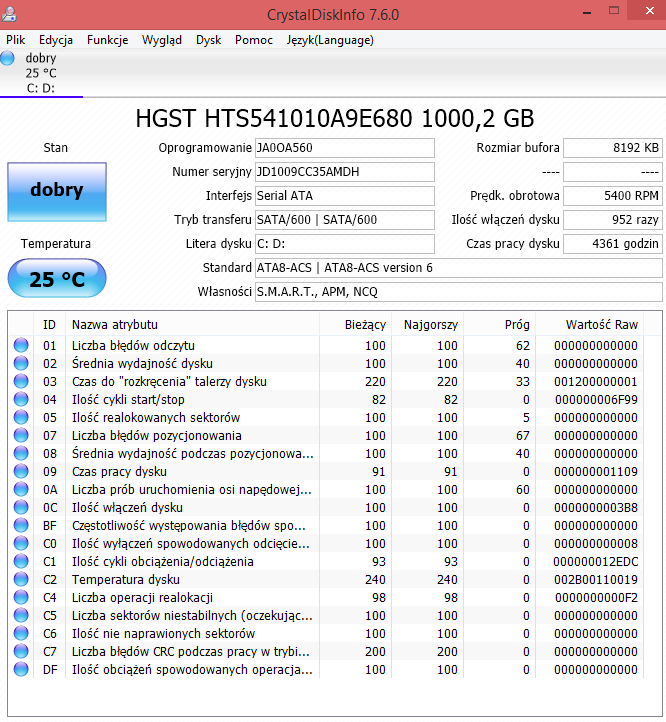Click the Nazwa atrybutu column header

pos(193,325)
